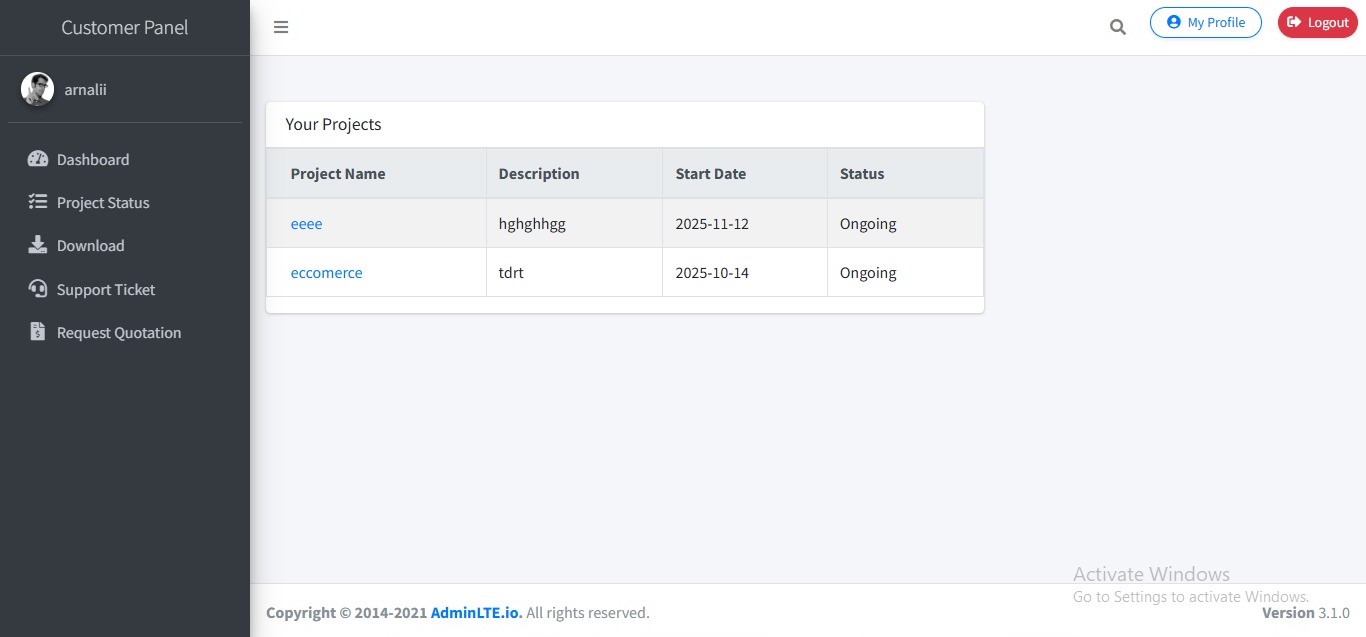Visit the AdminLTE.io footer link

tap(474, 612)
